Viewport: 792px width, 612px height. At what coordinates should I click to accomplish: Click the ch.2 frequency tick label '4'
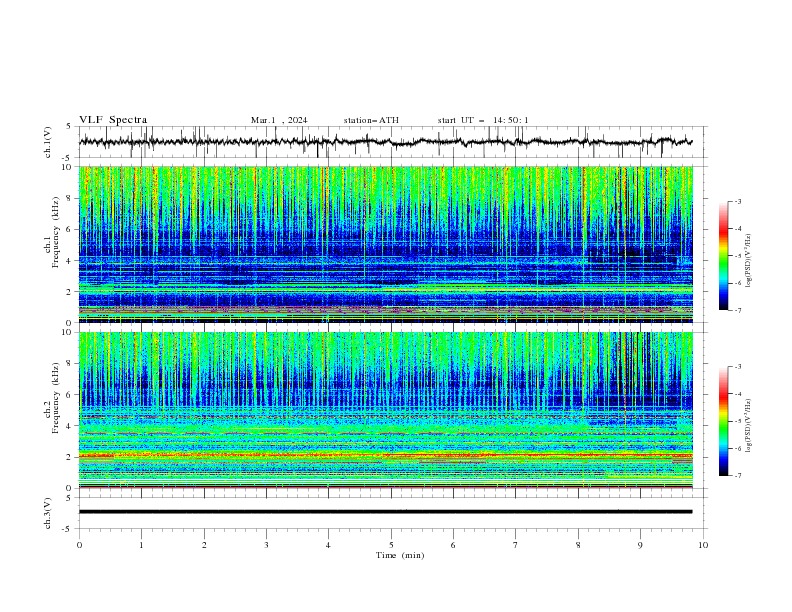70,426
